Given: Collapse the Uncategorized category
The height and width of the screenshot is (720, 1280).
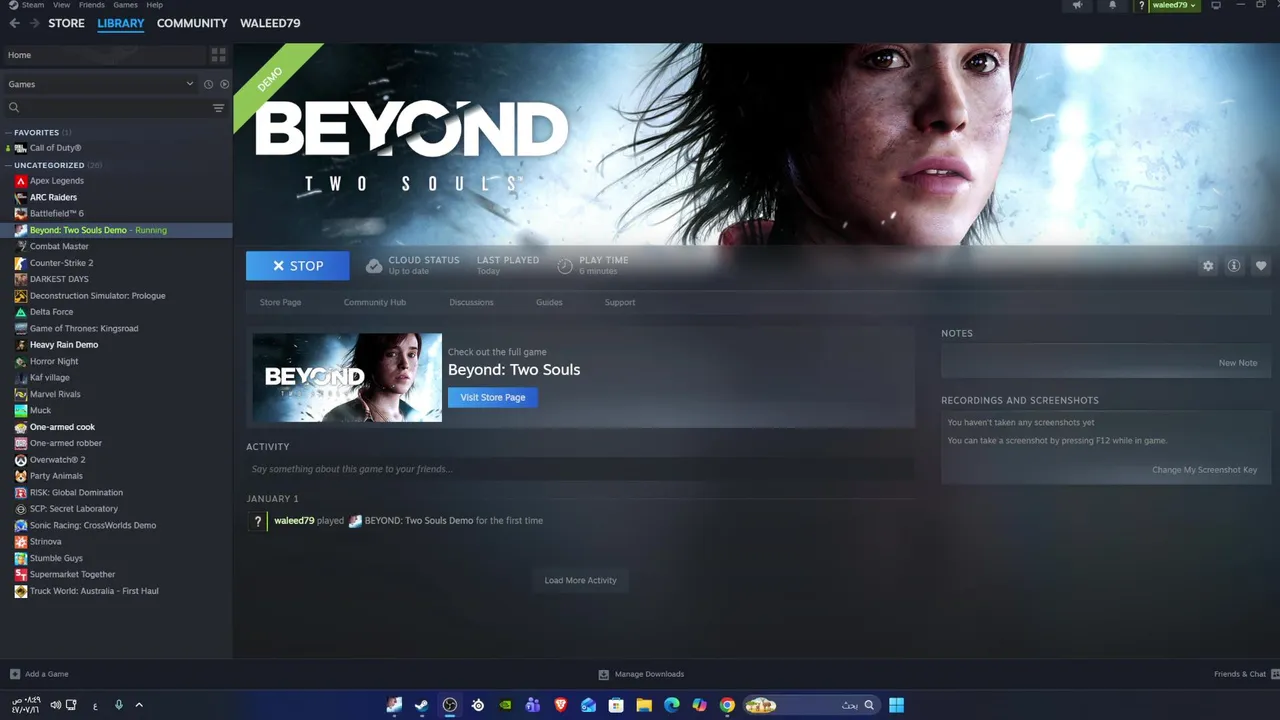Looking at the screenshot, I should 9,165.
